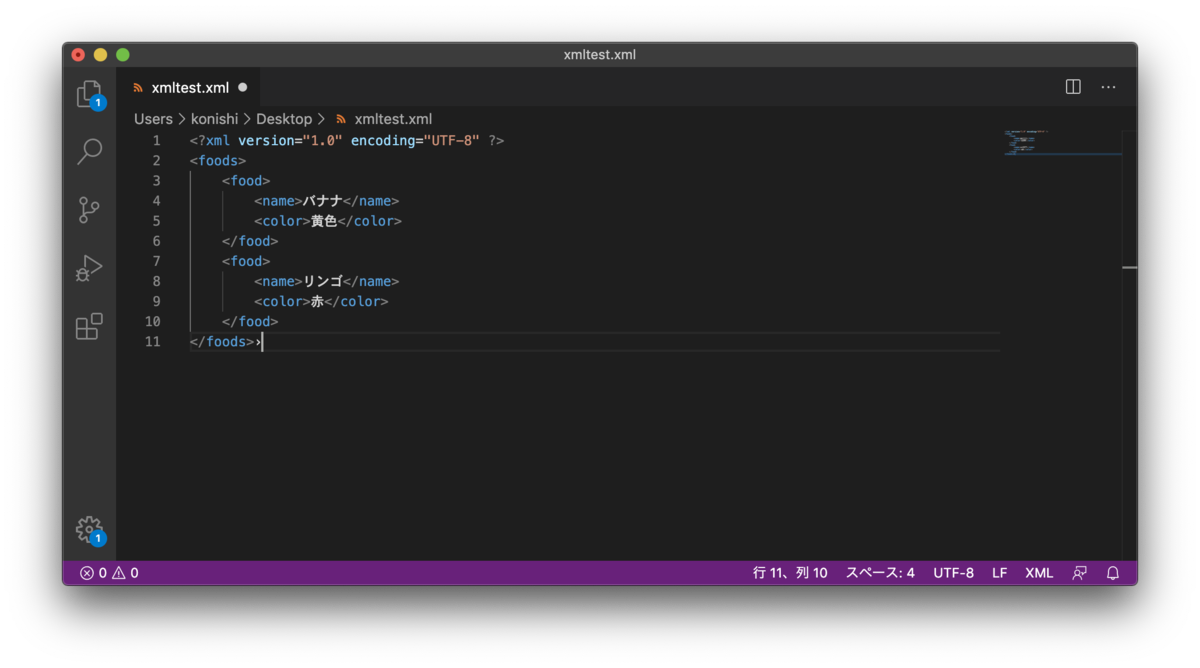Open the Desktop breadcrumb dropdown
Screen dimensions: 1200x668
click(x=285, y=118)
